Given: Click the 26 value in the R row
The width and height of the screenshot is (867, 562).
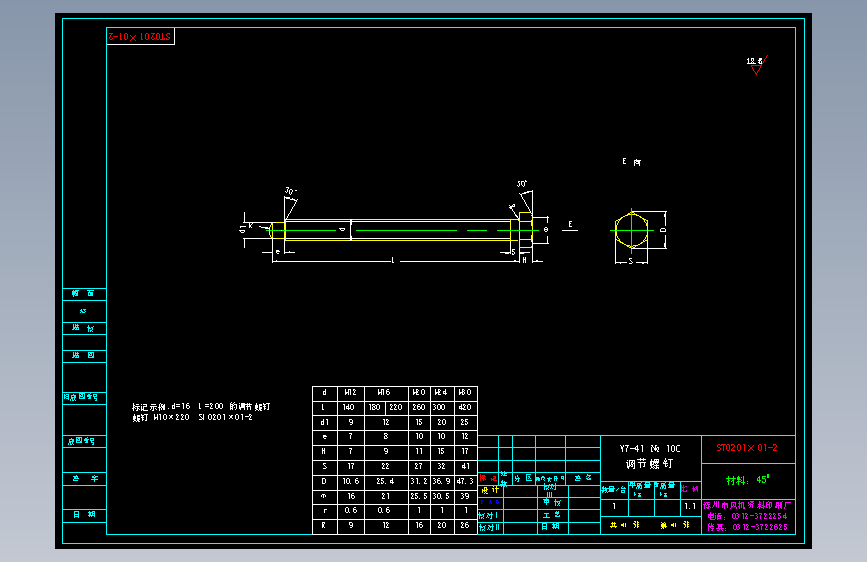Looking at the screenshot, I should click(465, 525).
